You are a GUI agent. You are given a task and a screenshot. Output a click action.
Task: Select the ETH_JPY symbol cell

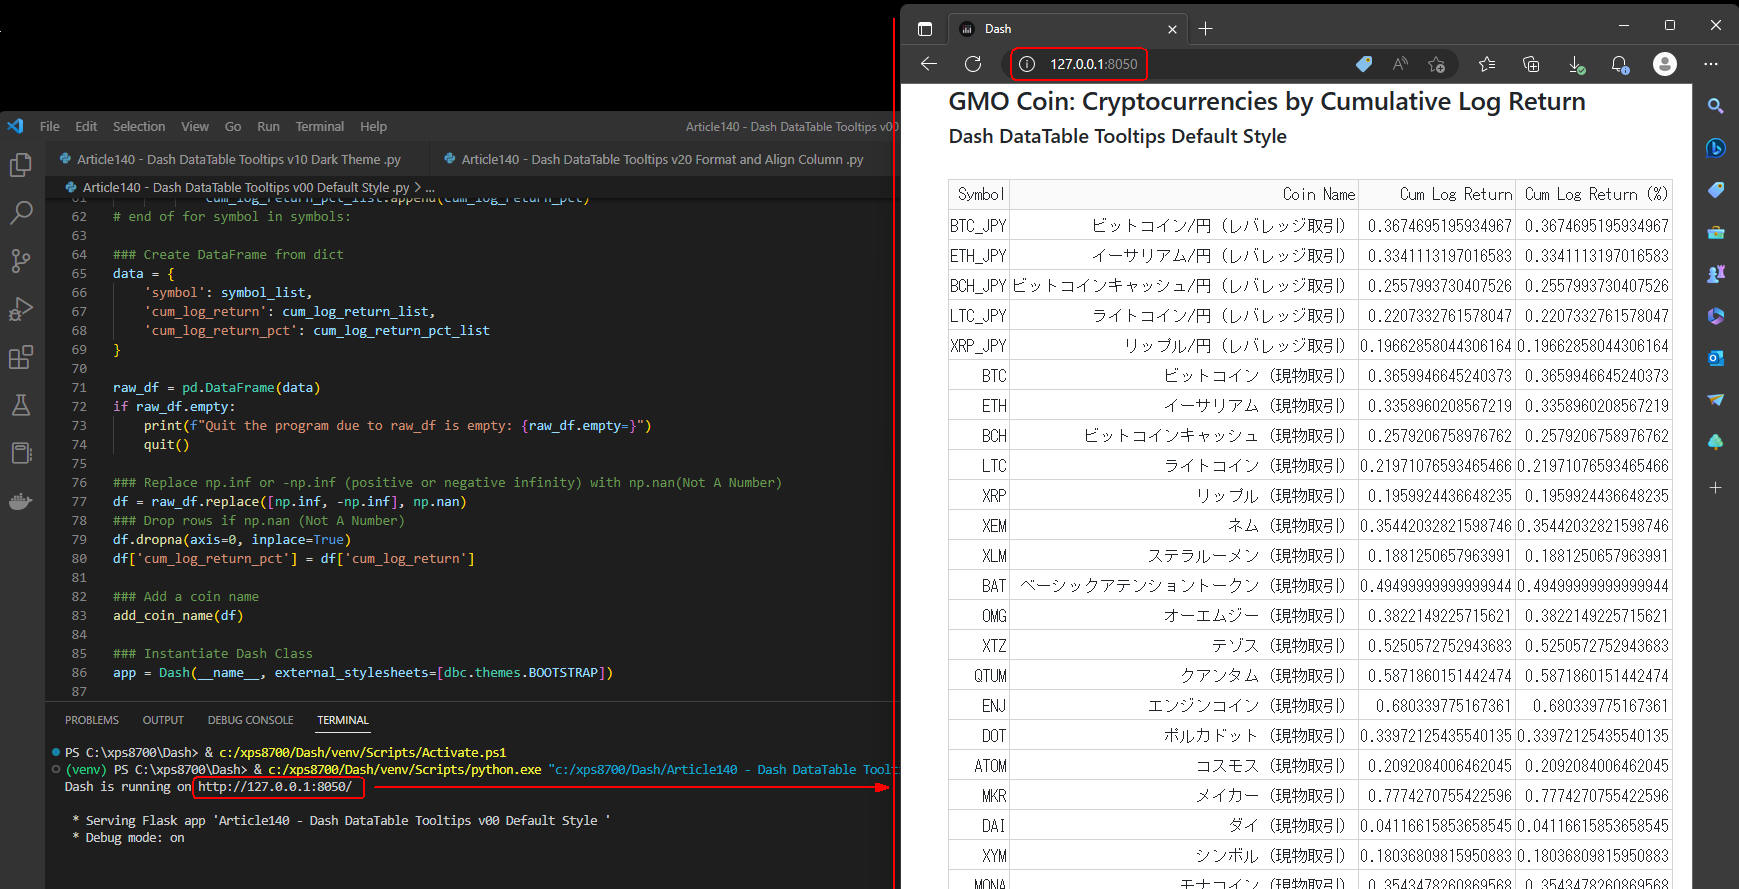978,256
